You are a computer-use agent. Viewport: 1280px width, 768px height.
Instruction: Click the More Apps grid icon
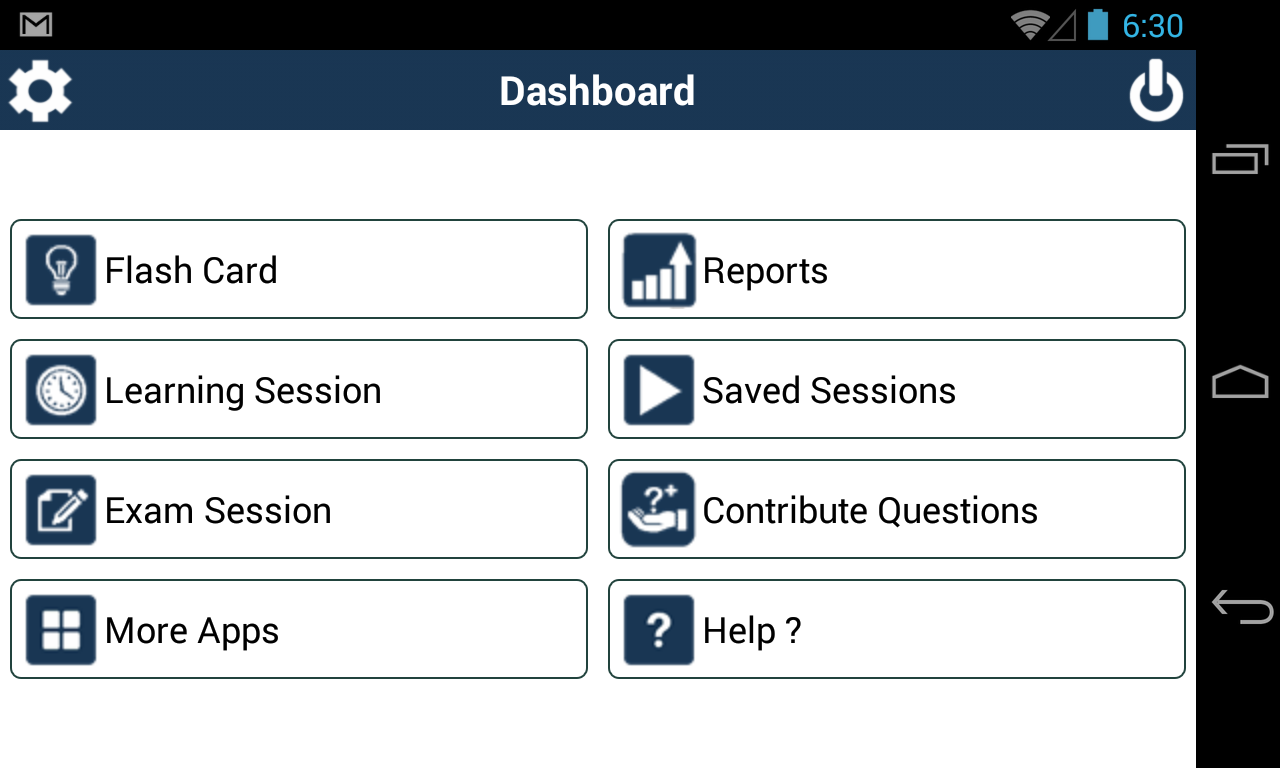coord(61,630)
